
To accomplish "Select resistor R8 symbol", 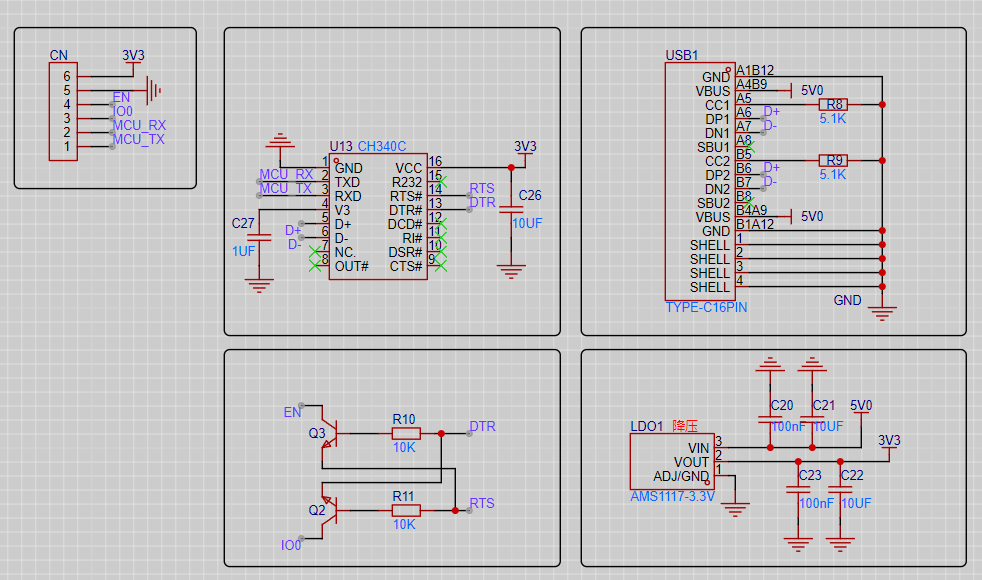I will point(832,104).
